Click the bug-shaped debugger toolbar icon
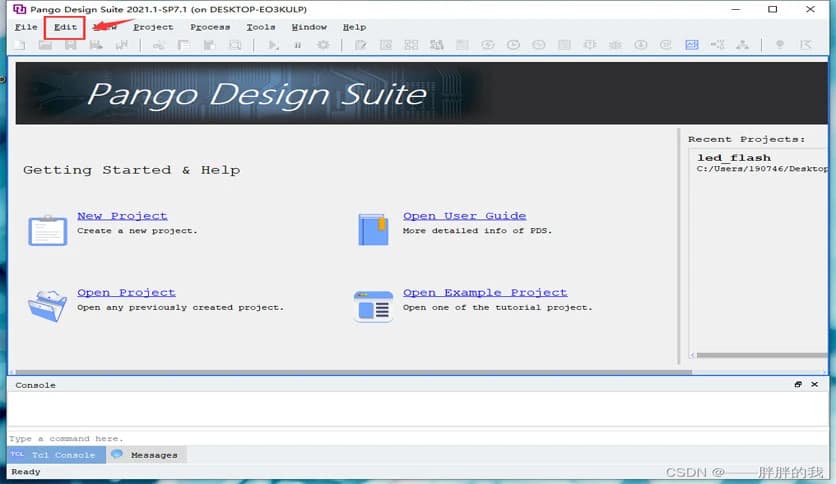 coord(615,45)
